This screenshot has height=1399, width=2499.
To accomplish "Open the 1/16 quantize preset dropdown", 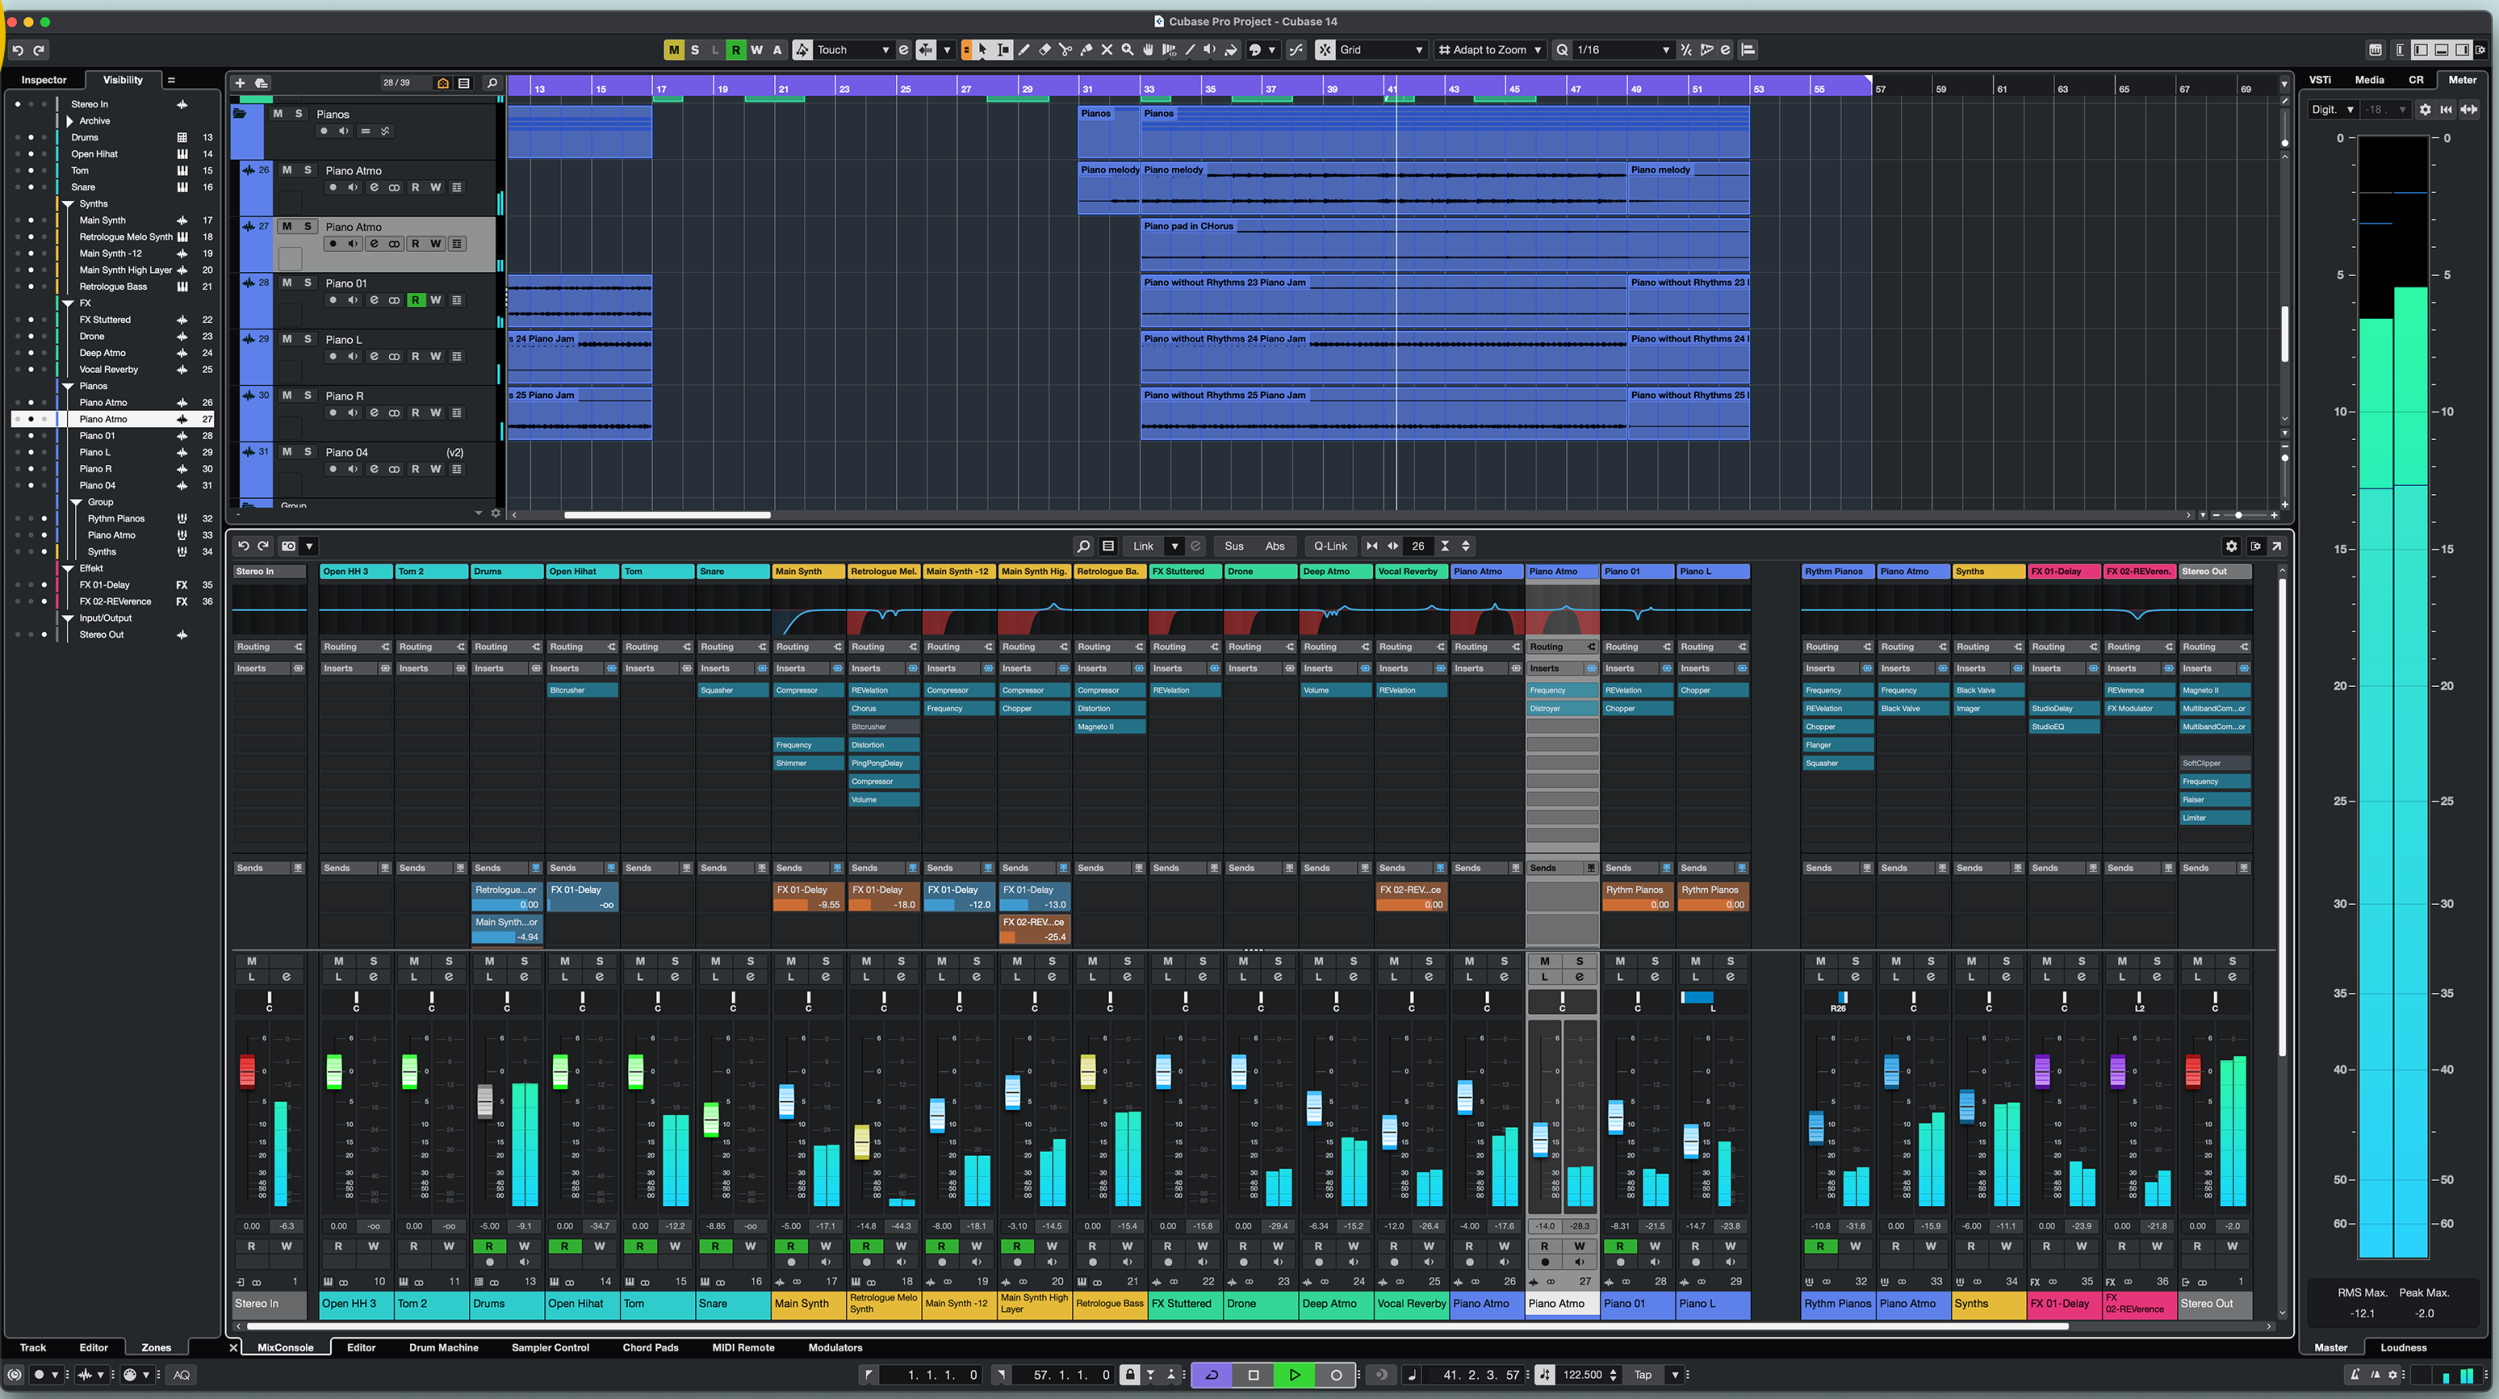I will (1620, 49).
